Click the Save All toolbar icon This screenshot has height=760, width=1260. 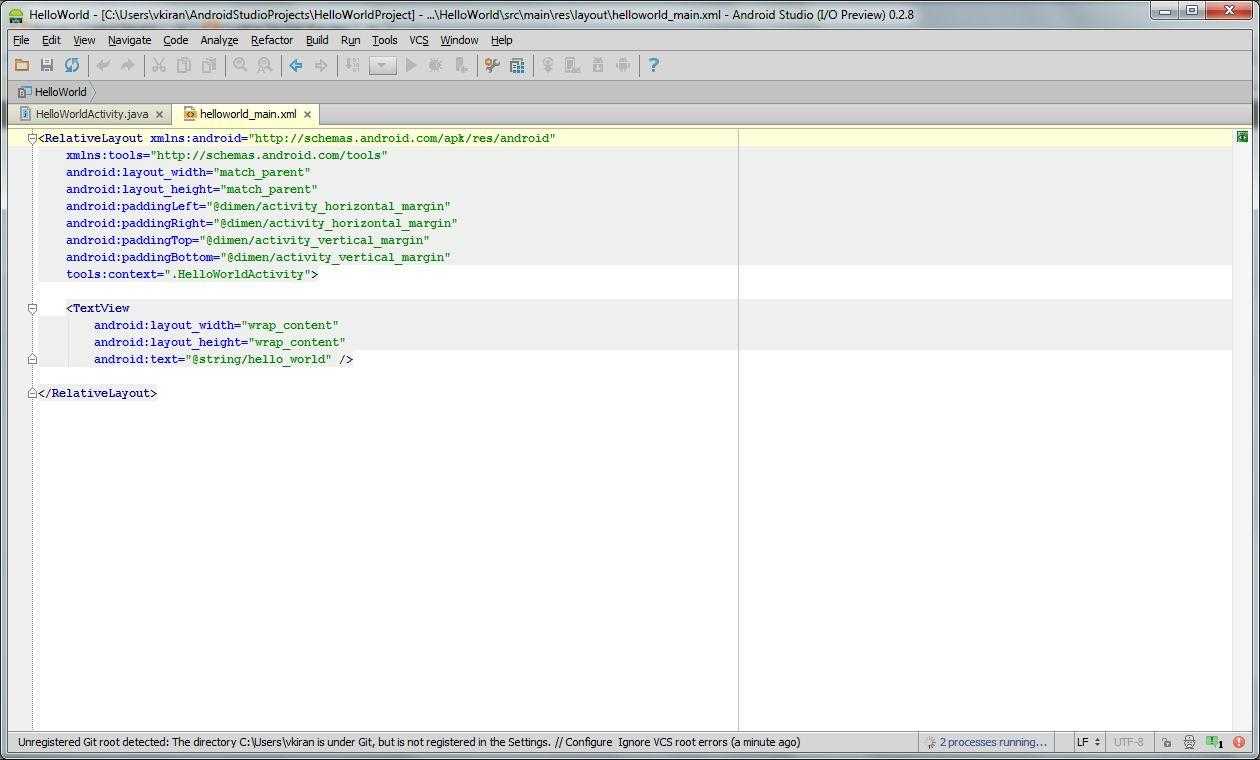[46, 65]
